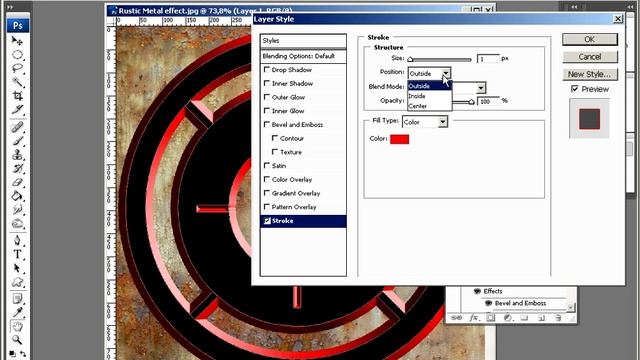Select the Clone Stamp tool
The width and height of the screenshot is (640, 360).
point(17,155)
